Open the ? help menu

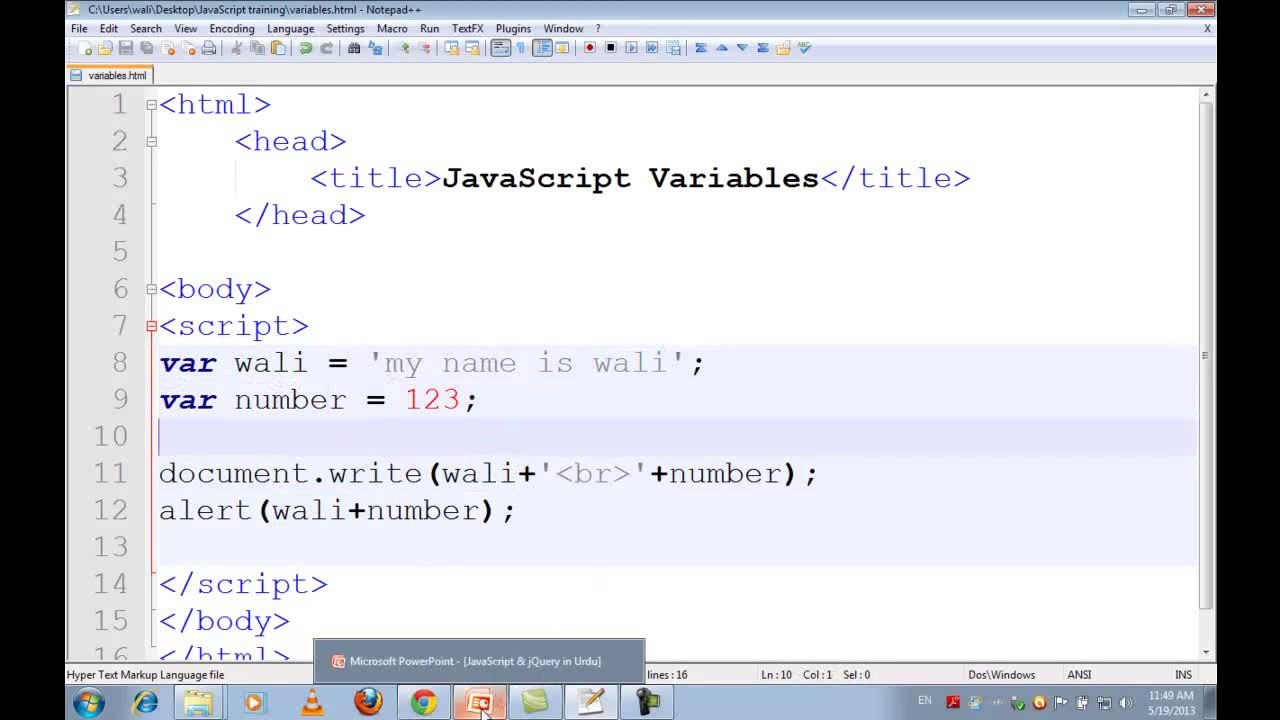point(598,29)
